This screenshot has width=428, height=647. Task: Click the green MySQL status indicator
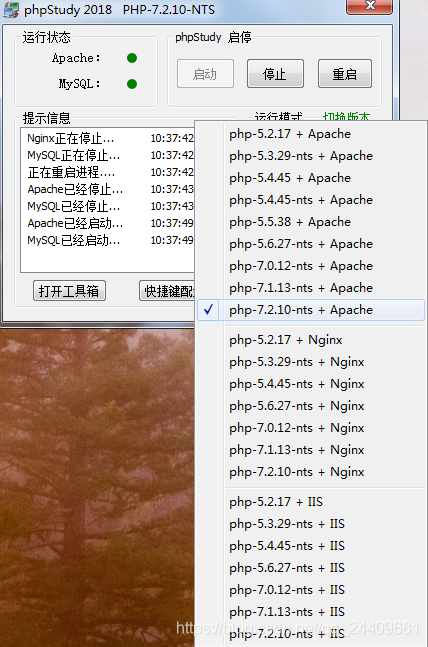pos(132,84)
